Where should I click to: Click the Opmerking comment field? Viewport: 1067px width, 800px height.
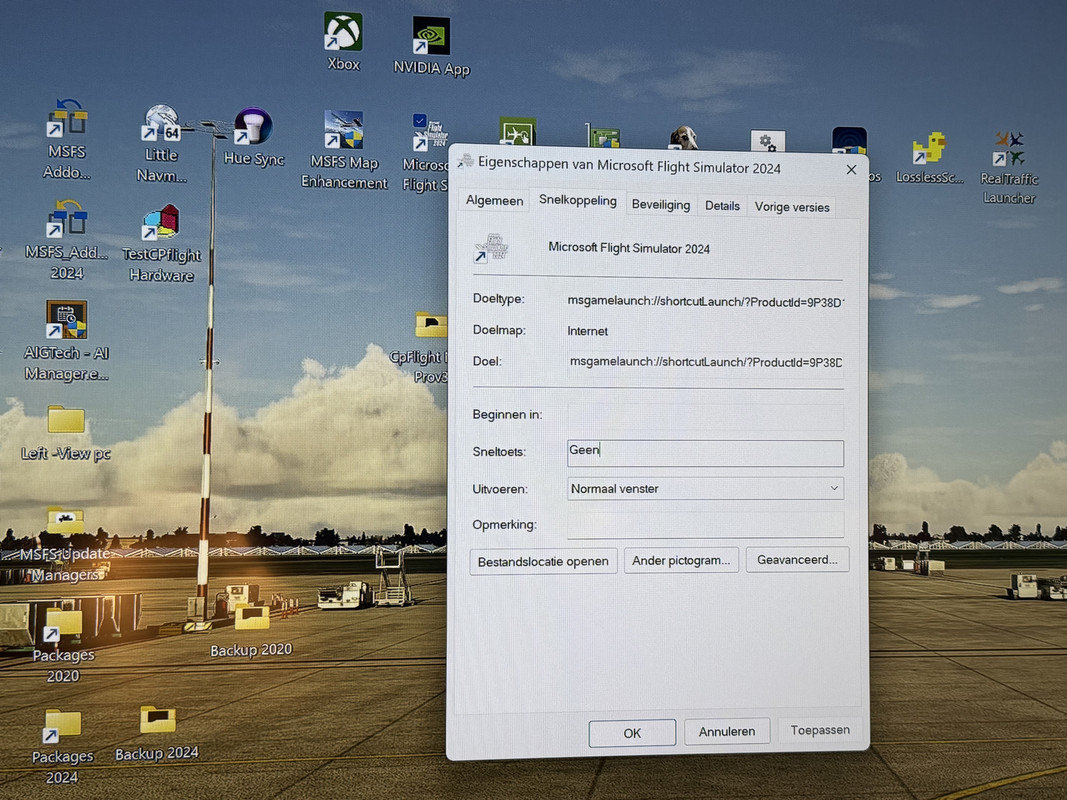pyautogui.click(x=706, y=524)
